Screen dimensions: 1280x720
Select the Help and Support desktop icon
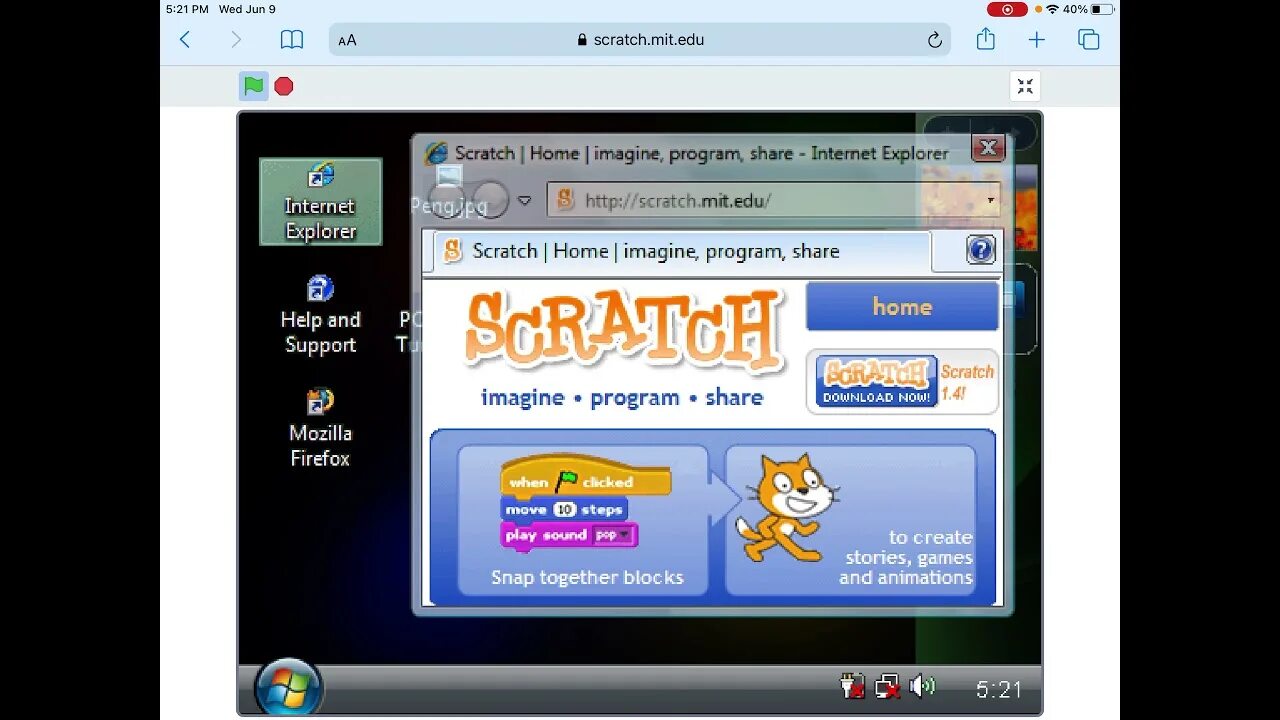320,315
